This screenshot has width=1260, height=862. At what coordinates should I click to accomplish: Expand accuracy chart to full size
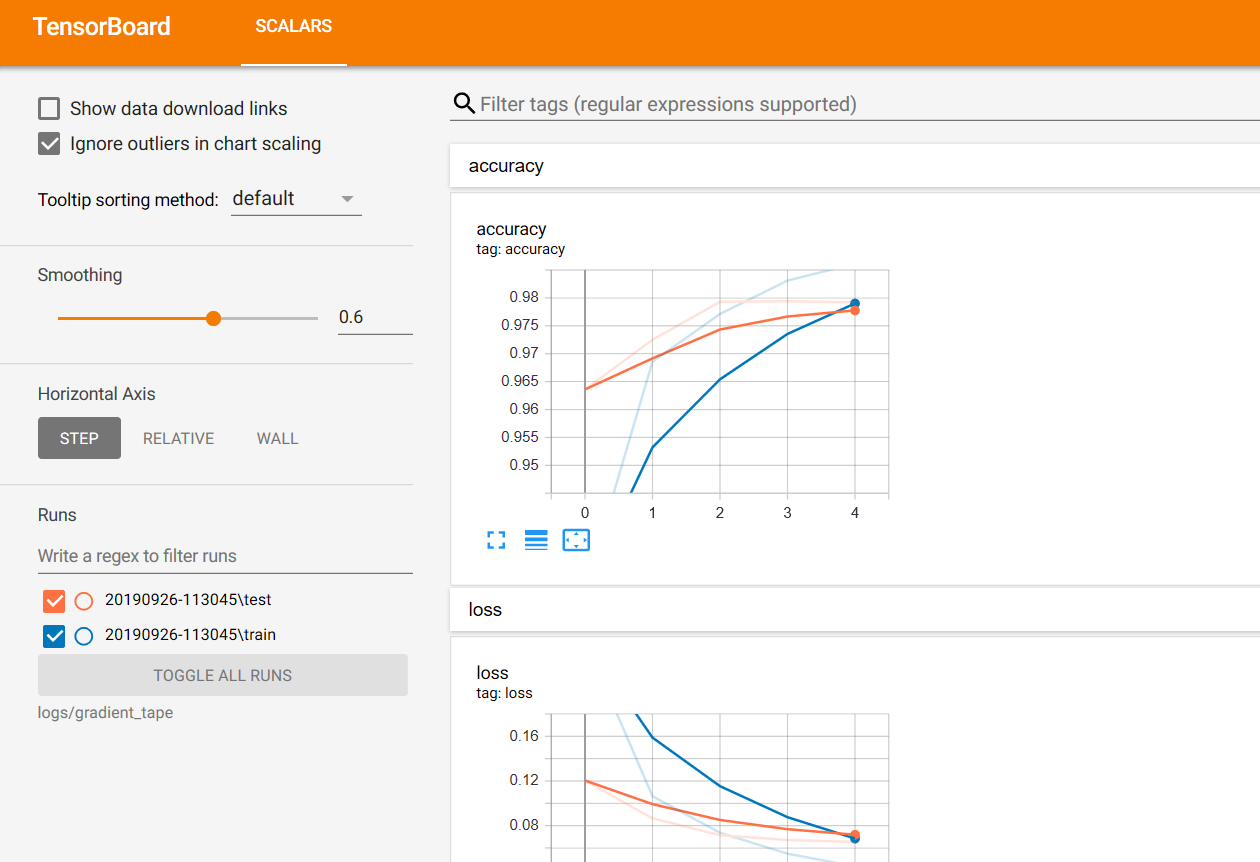(496, 541)
